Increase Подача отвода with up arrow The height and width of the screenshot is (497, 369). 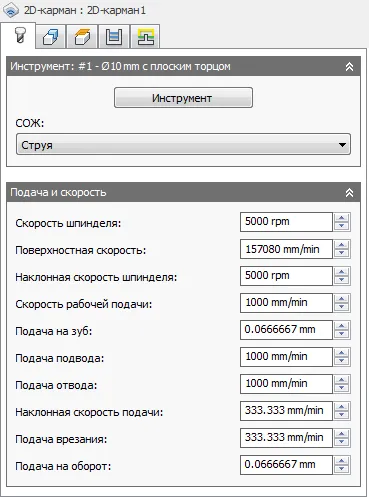pos(342,380)
